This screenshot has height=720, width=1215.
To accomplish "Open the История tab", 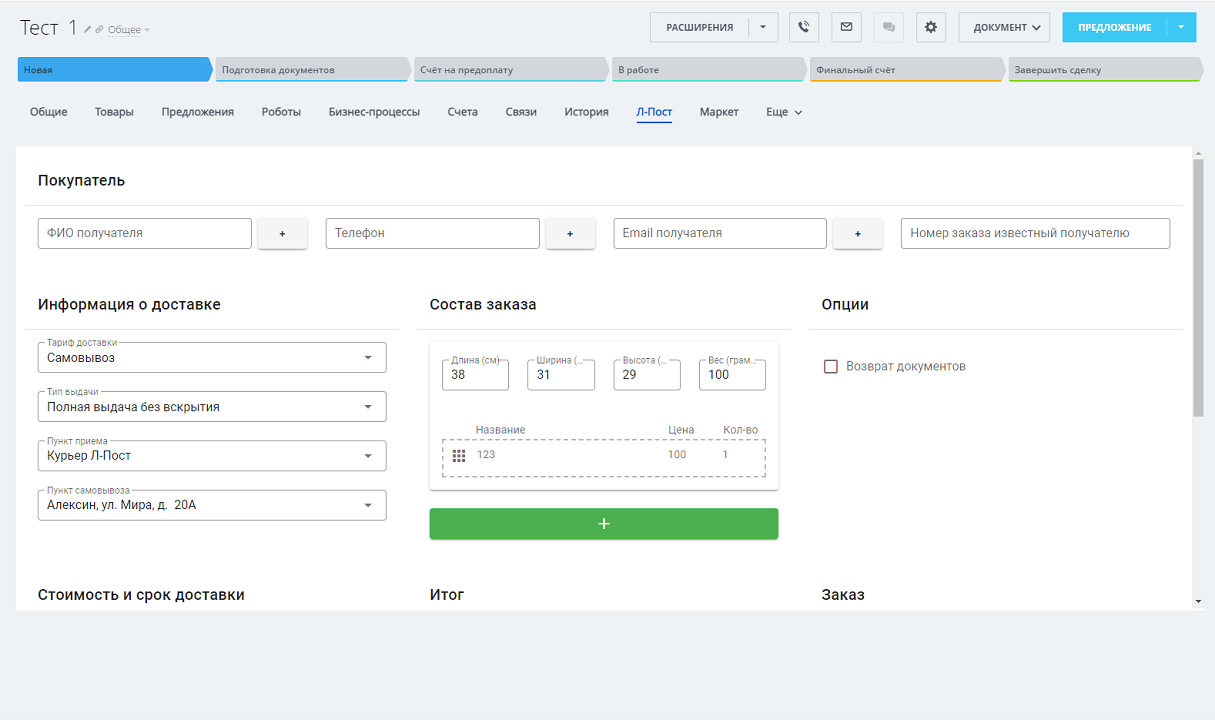I will (586, 112).
